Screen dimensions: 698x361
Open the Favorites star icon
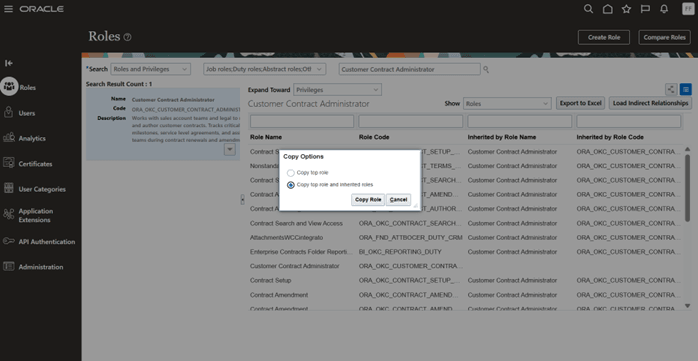(x=626, y=9)
